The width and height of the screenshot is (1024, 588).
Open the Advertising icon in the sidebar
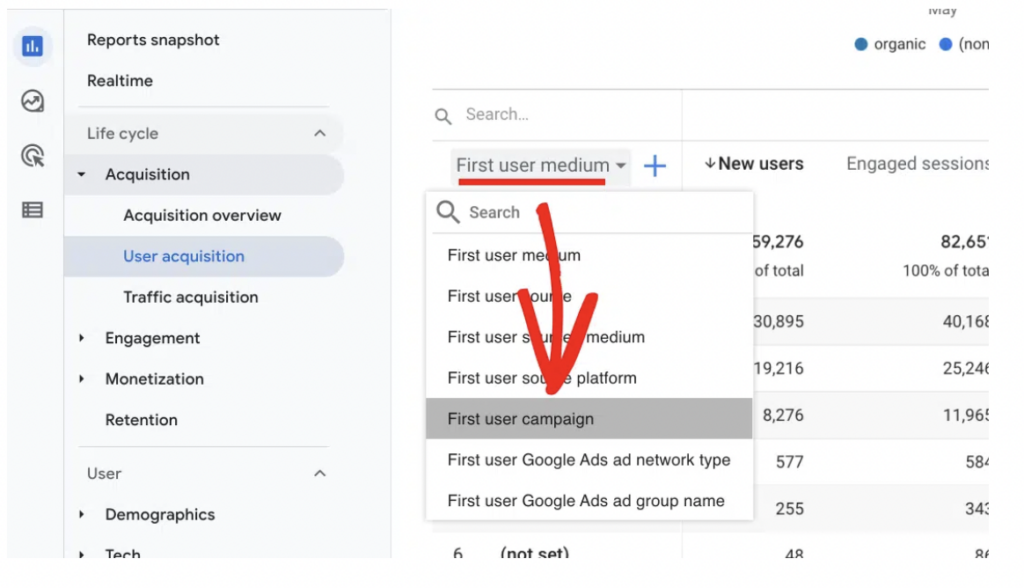coord(33,155)
